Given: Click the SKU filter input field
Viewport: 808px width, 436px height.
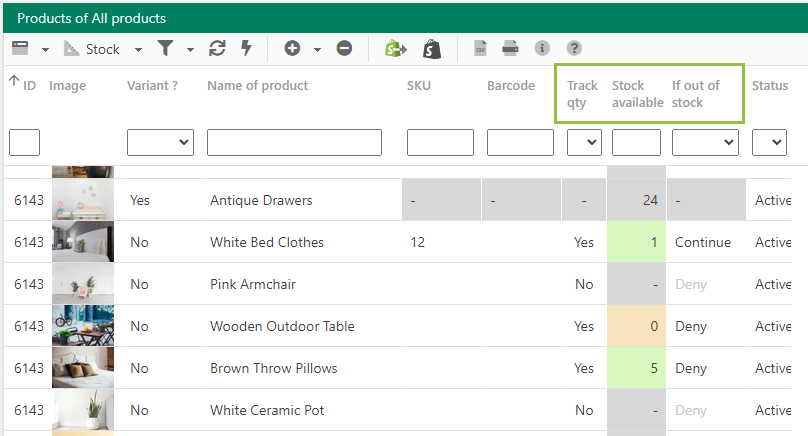Looking at the screenshot, I should coord(440,142).
